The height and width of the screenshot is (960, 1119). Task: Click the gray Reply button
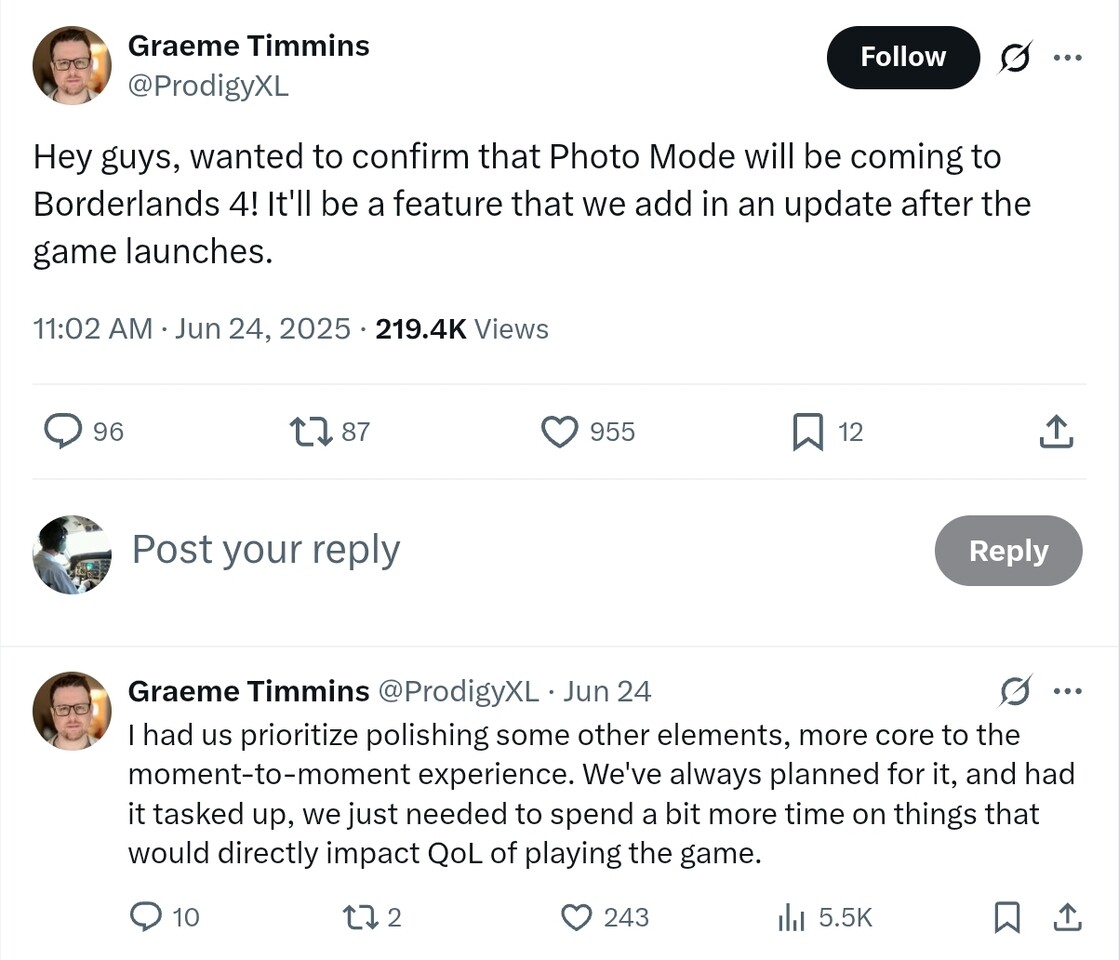point(1008,550)
